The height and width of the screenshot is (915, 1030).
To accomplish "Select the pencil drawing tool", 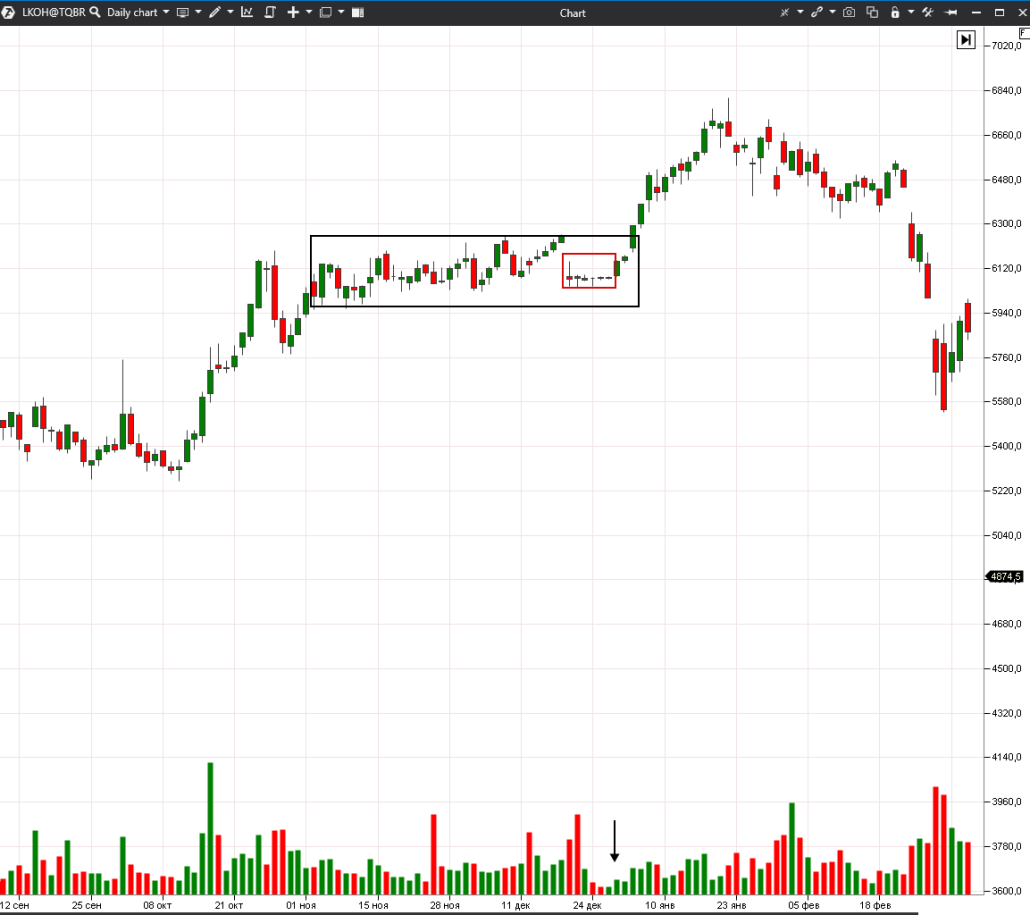I will click(215, 13).
